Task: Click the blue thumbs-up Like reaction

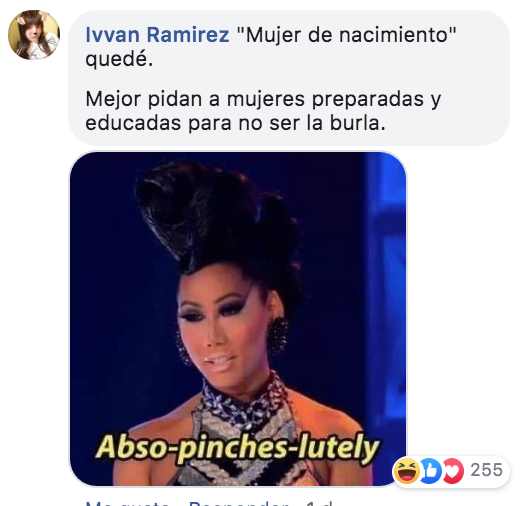Action: (431, 471)
